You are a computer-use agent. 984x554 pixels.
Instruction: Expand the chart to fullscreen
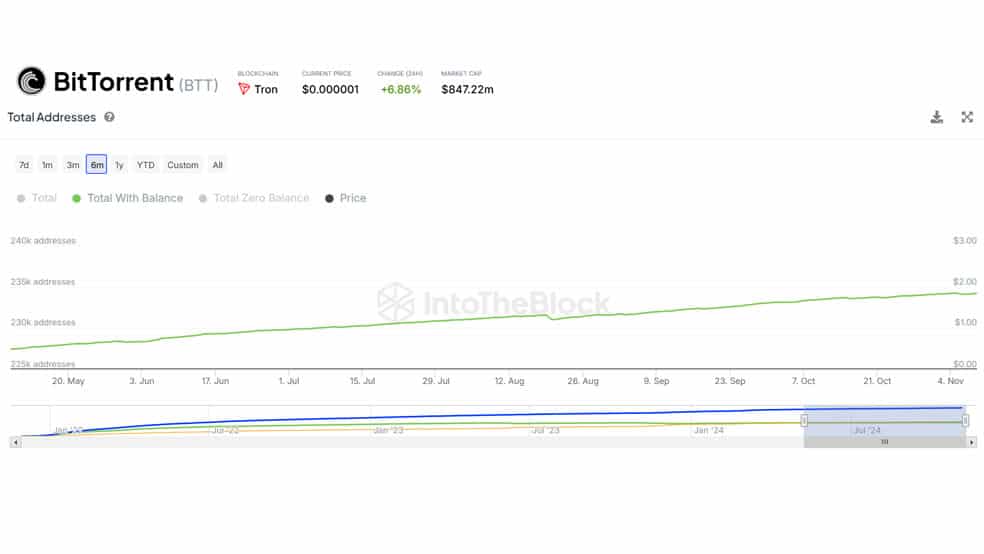click(x=967, y=117)
